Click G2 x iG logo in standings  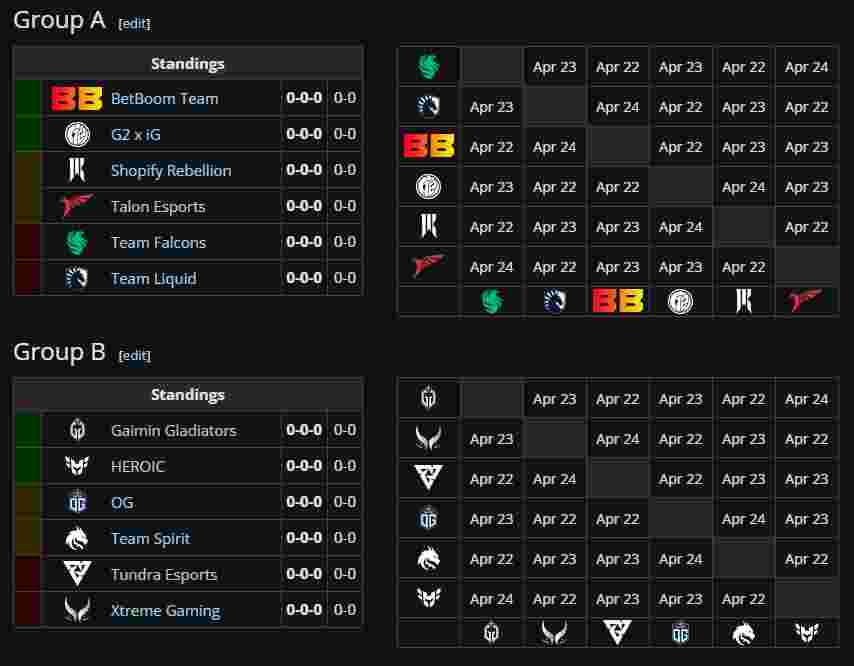pos(77,135)
